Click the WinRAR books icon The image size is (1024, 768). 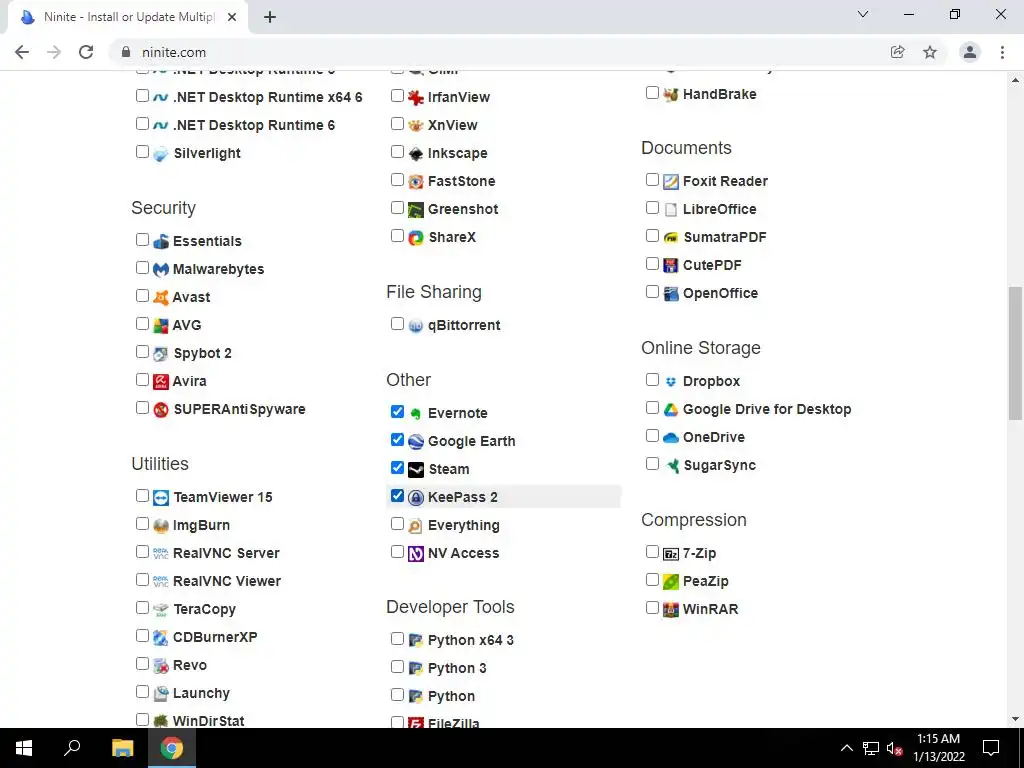pyautogui.click(x=671, y=609)
